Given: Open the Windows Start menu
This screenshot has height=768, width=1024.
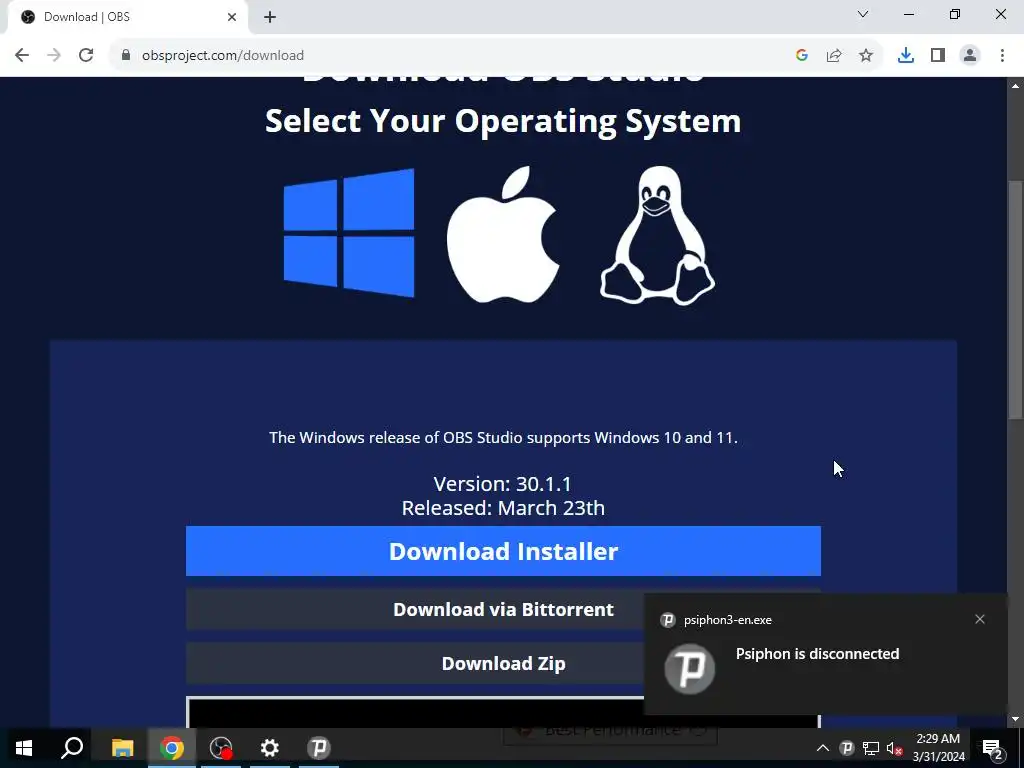Looking at the screenshot, I should click(x=24, y=748).
